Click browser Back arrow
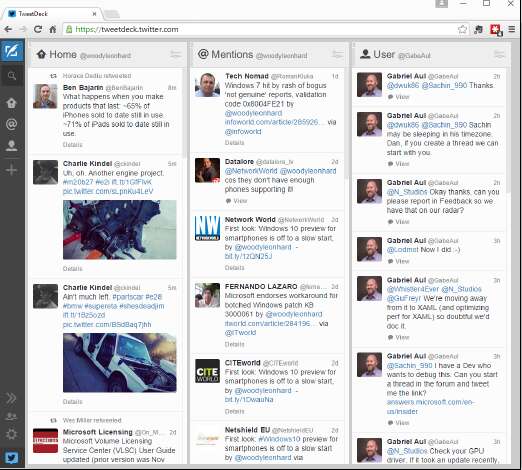Viewport: 522px width, 470px height. click(x=8, y=29)
